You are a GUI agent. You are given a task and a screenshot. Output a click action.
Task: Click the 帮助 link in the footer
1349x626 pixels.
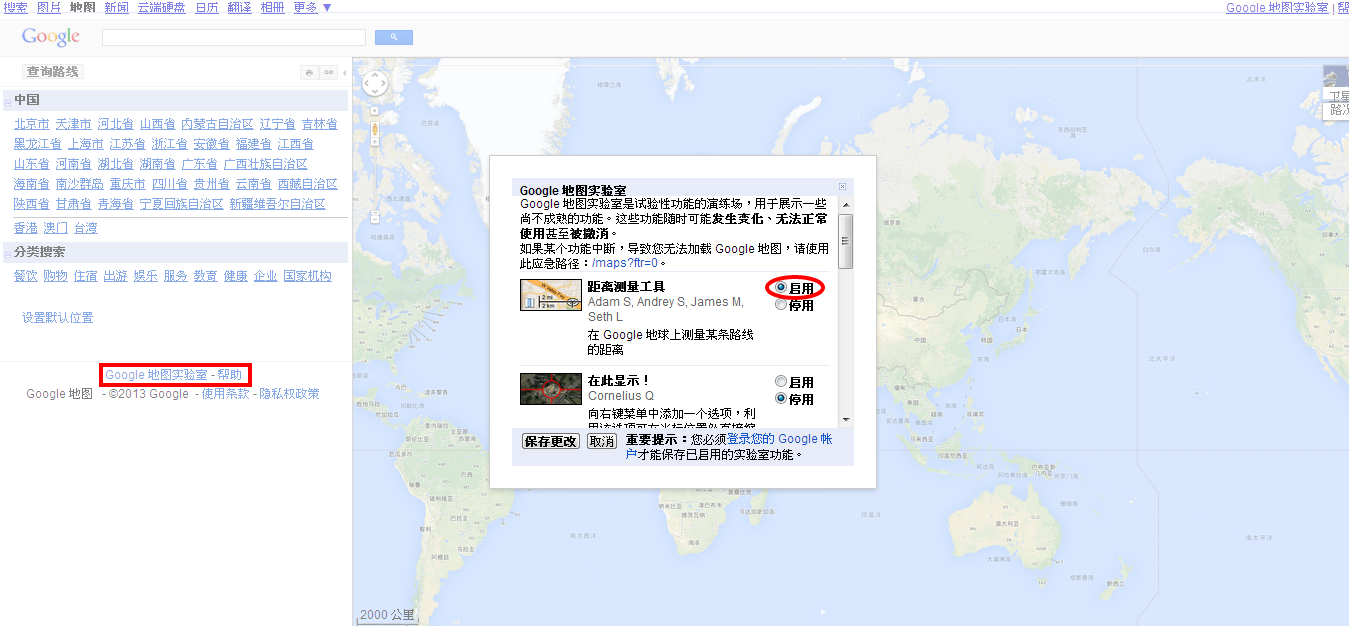click(230, 375)
